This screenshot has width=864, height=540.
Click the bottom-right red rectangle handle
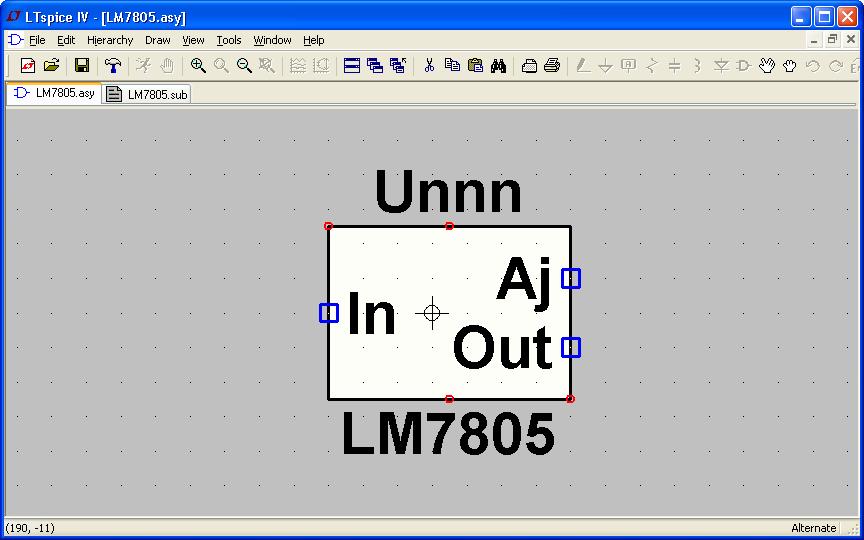pyautogui.click(x=570, y=398)
